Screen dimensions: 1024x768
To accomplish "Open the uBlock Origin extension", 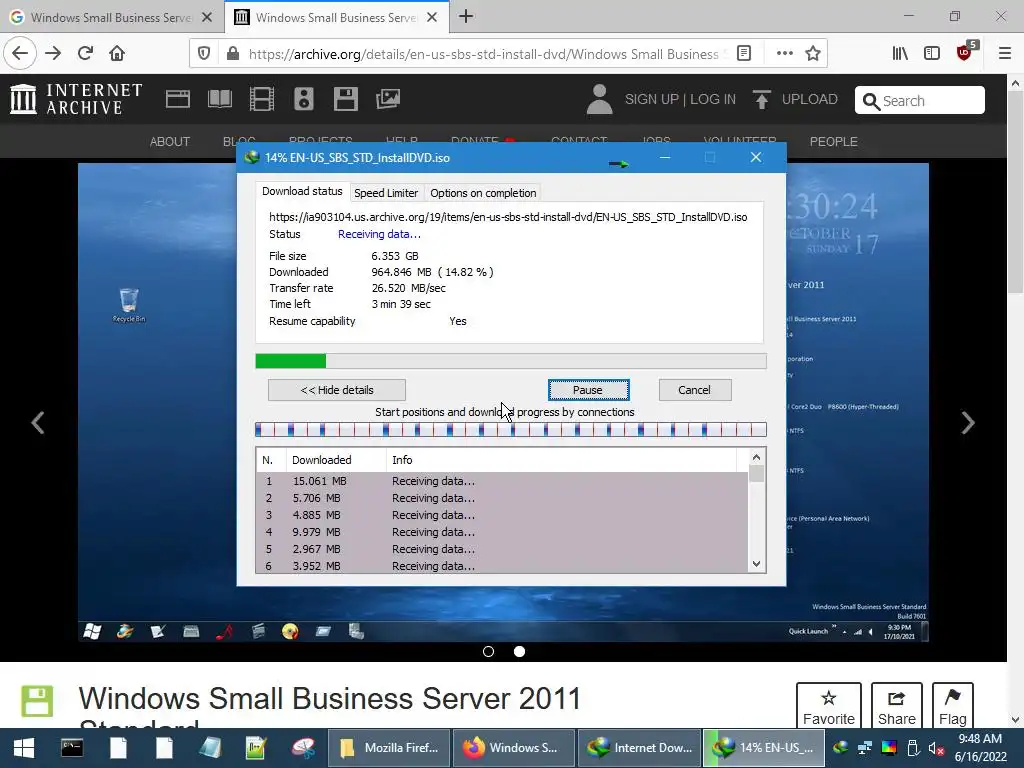I will pos(965,52).
